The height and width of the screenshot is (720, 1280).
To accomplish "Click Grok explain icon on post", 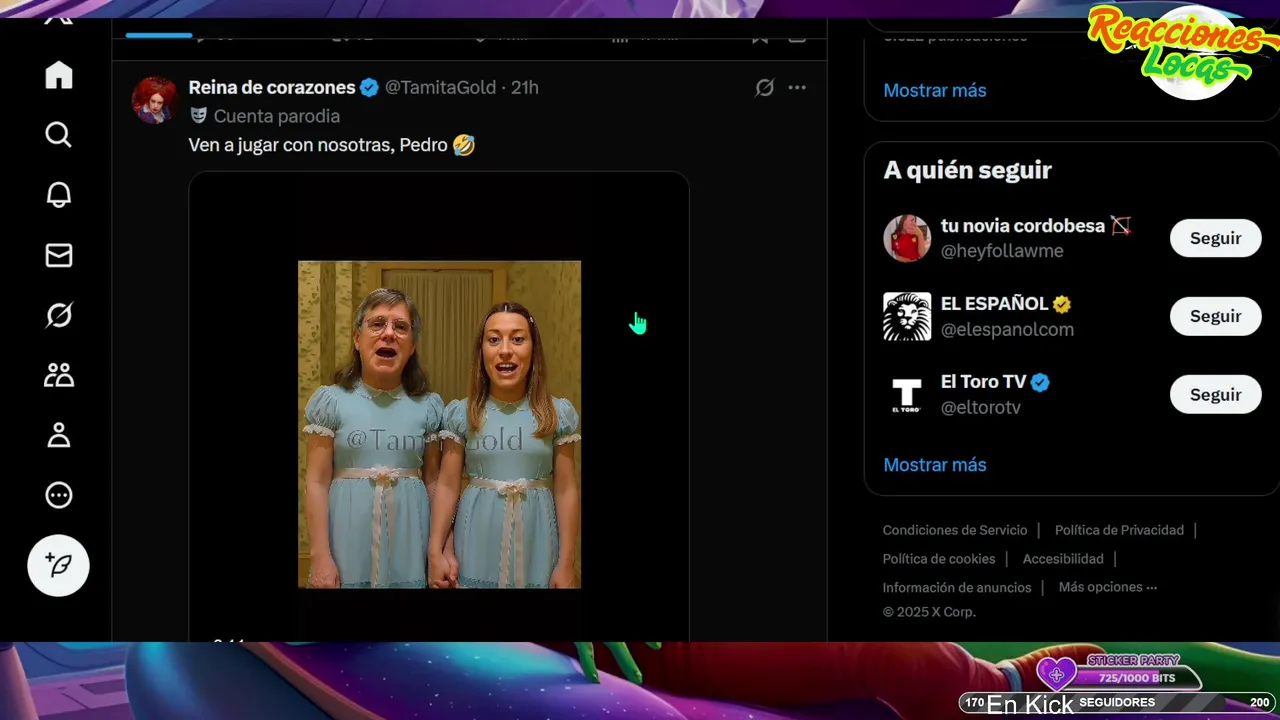I will [x=765, y=87].
